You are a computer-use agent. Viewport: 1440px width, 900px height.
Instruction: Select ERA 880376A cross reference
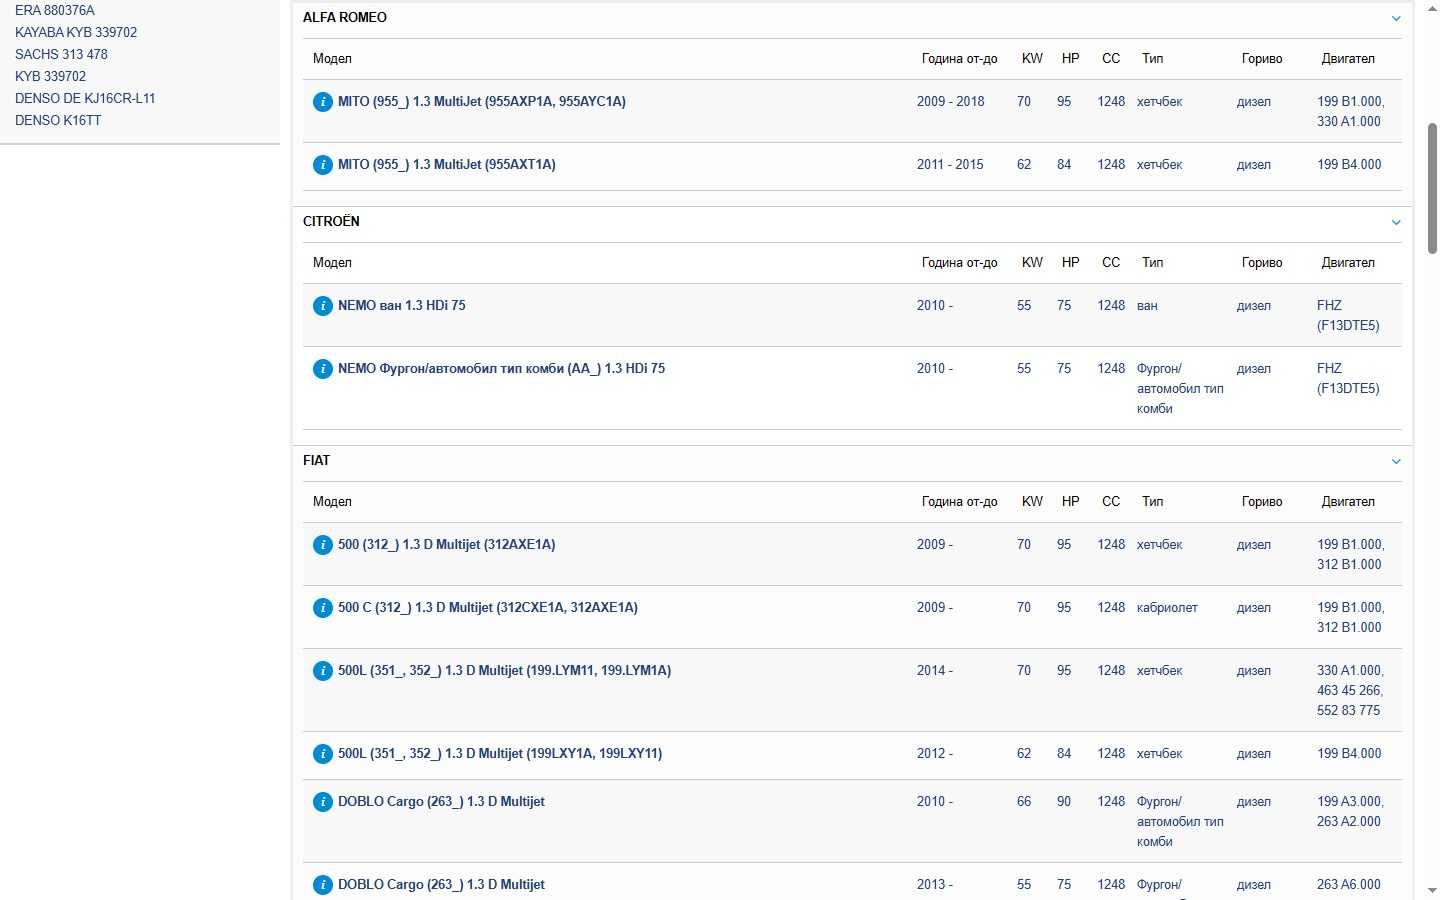click(55, 10)
